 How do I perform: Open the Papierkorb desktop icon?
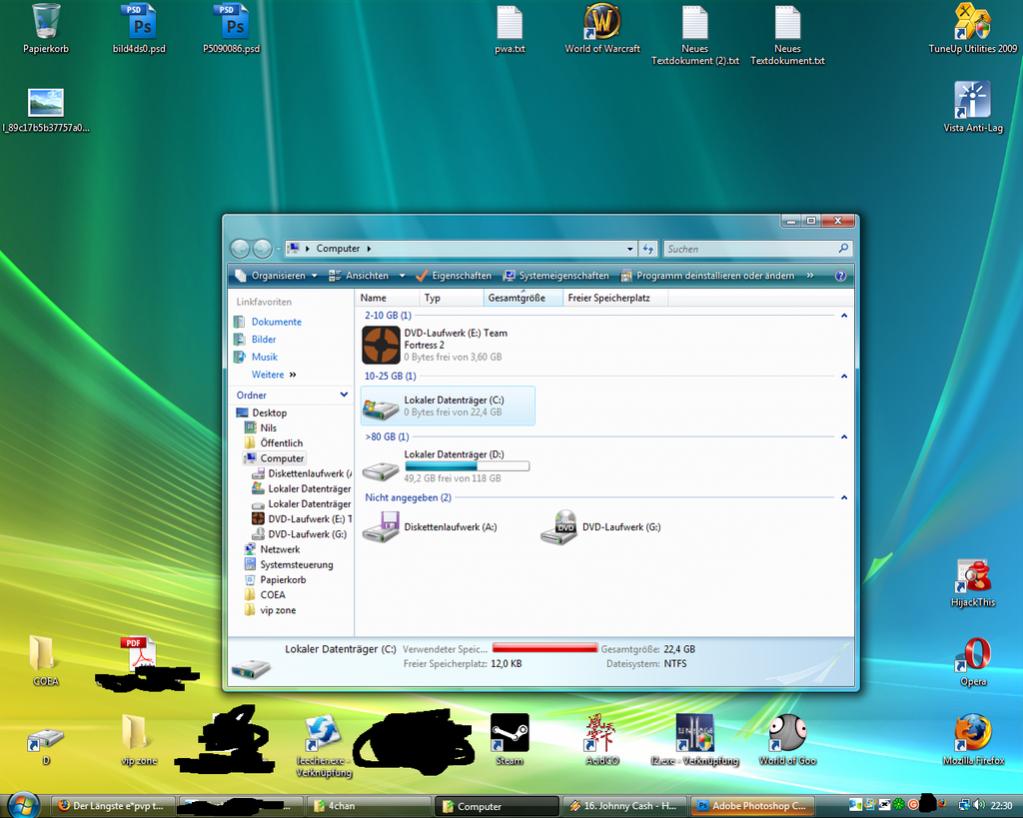(46, 29)
